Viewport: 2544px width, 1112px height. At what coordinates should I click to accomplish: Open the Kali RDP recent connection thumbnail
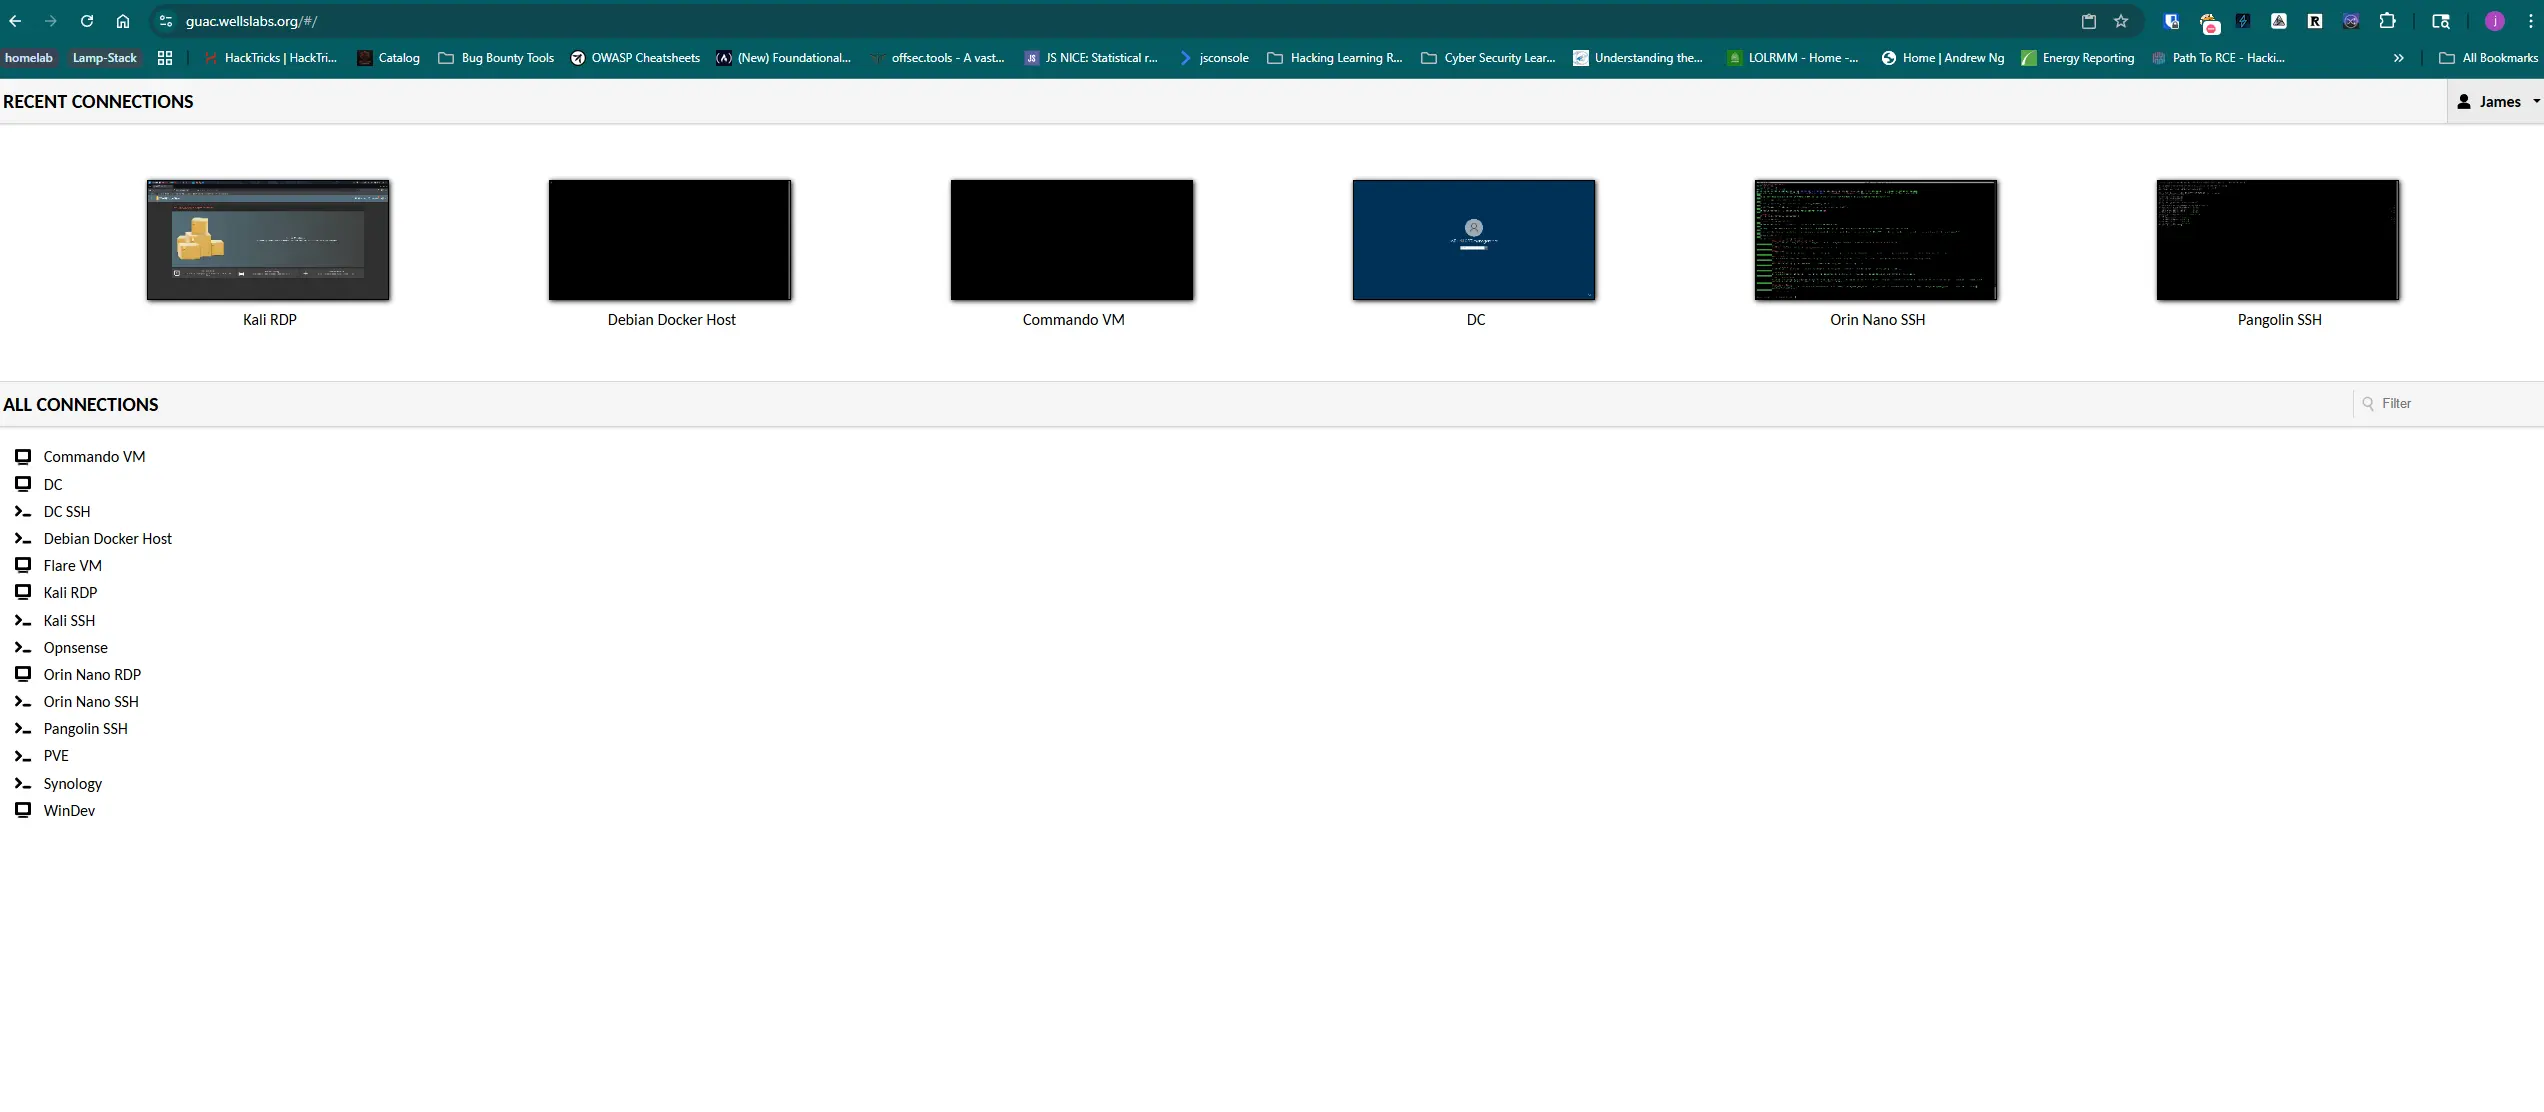(268, 240)
